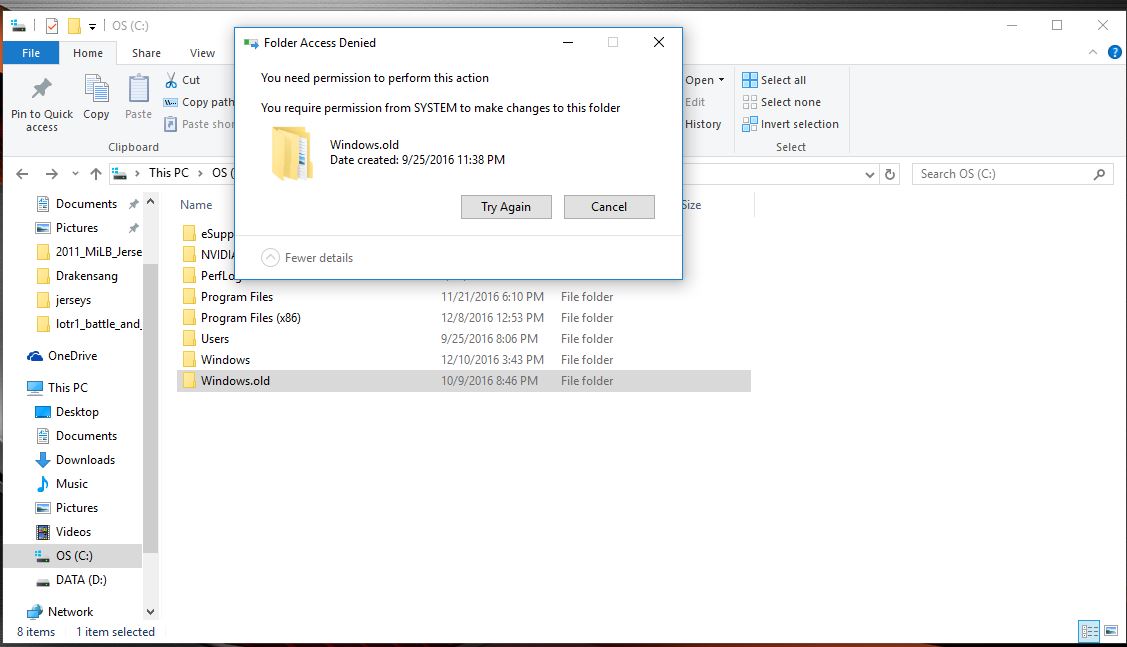
Task: Click Invert selection in the ribbon
Action: point(791,124)
